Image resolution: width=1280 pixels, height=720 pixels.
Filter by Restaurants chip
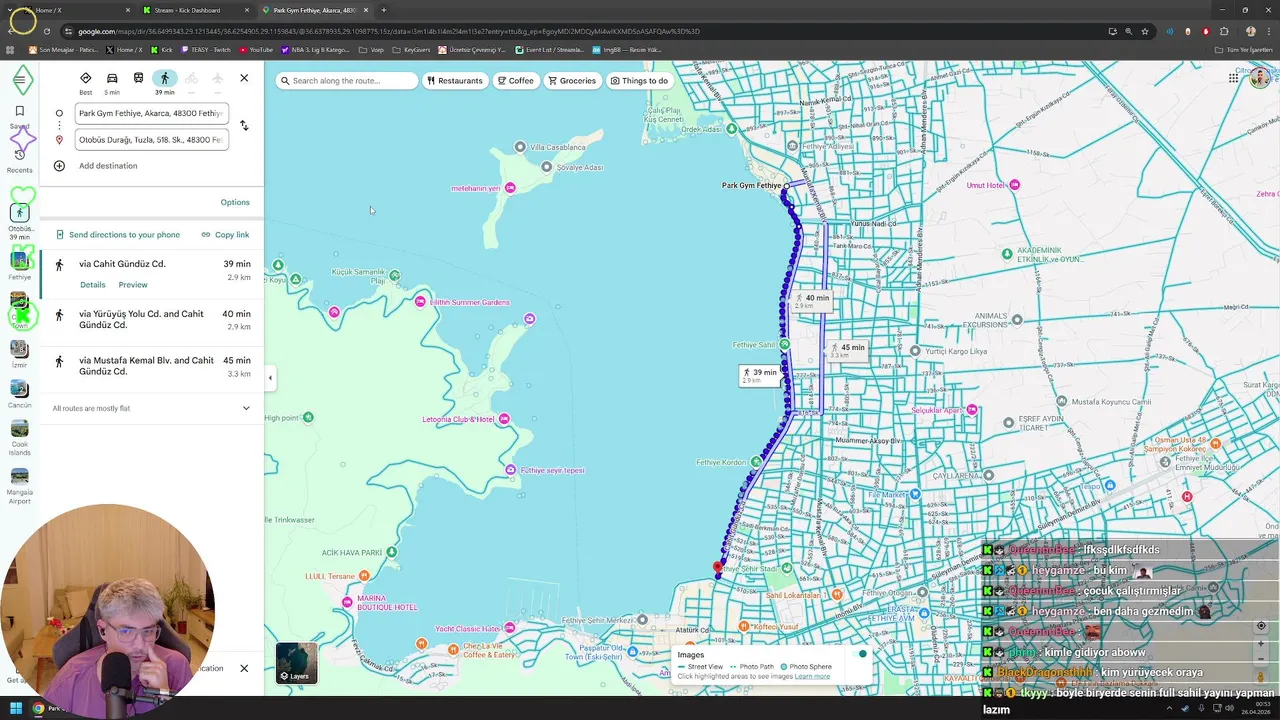coord(454,81)
